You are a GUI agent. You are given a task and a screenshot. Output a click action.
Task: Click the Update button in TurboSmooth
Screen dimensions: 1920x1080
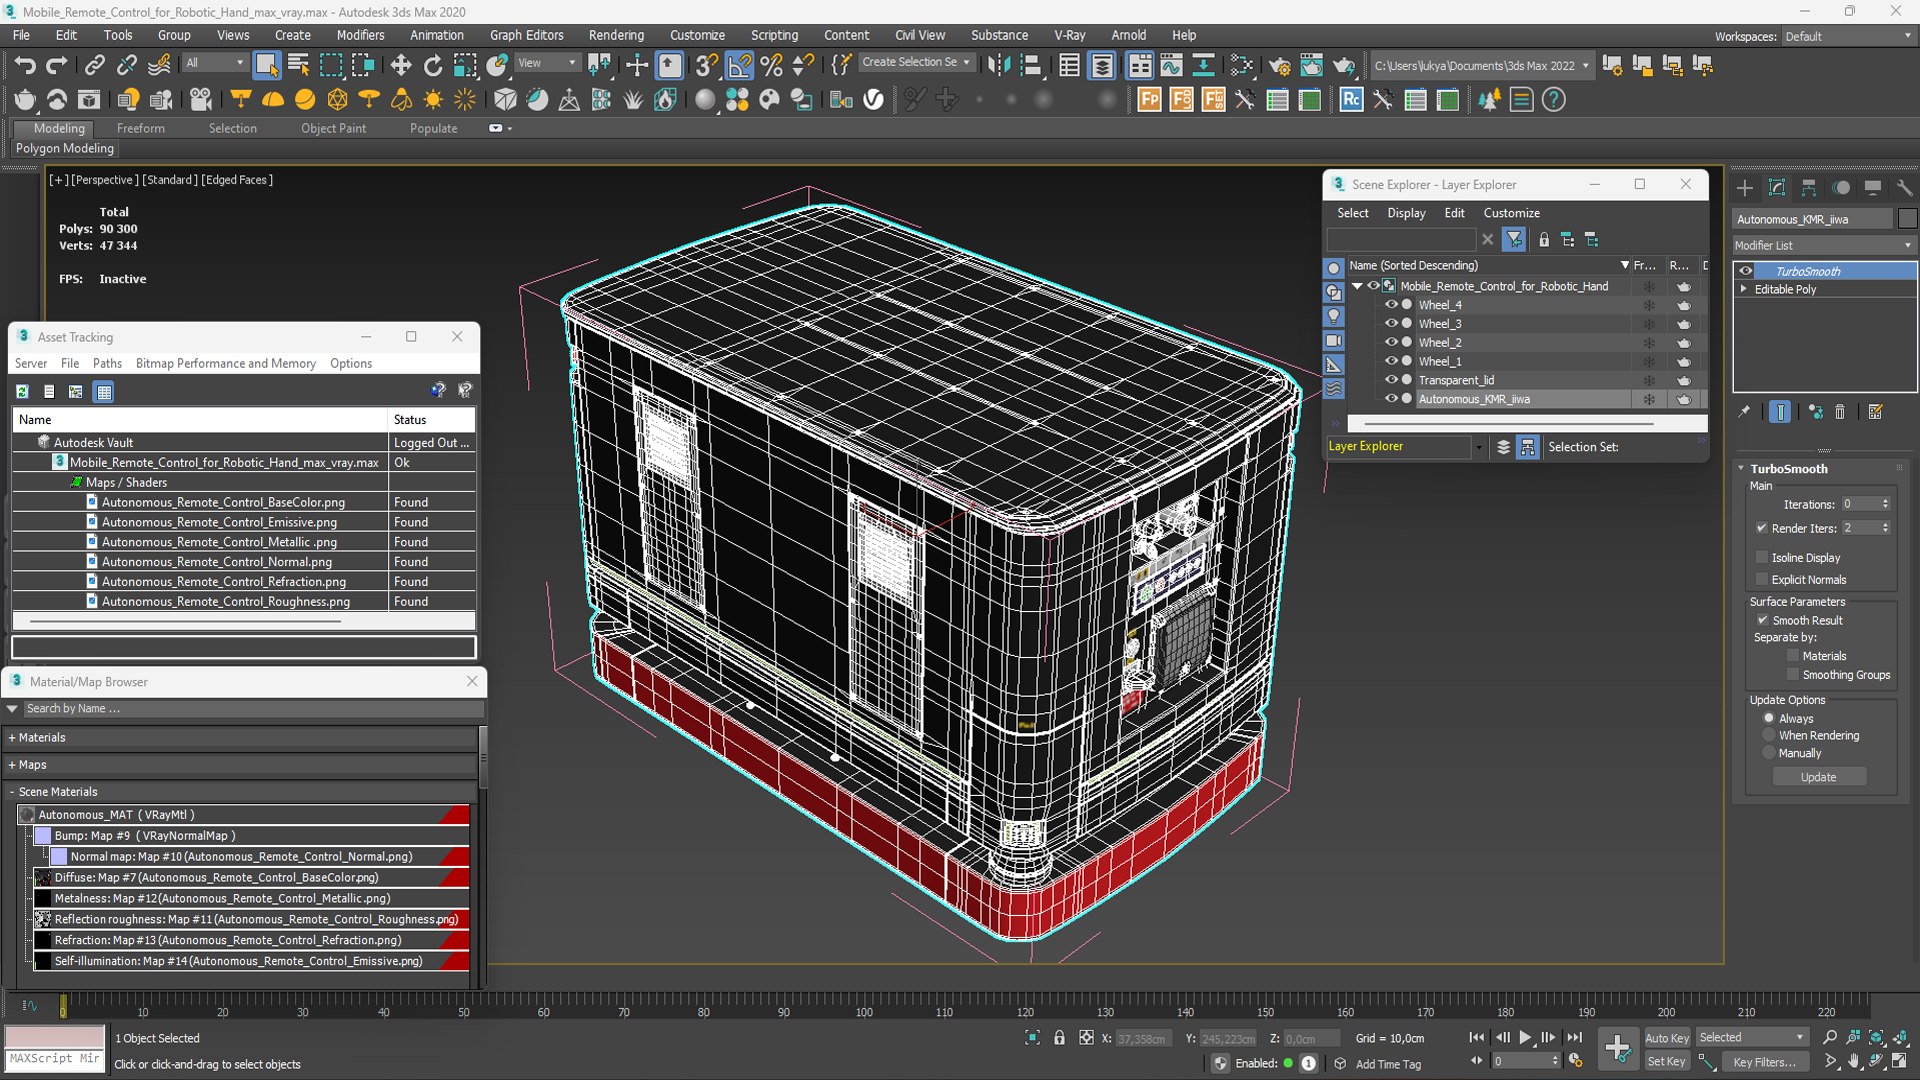click(x=1818, y=777)
